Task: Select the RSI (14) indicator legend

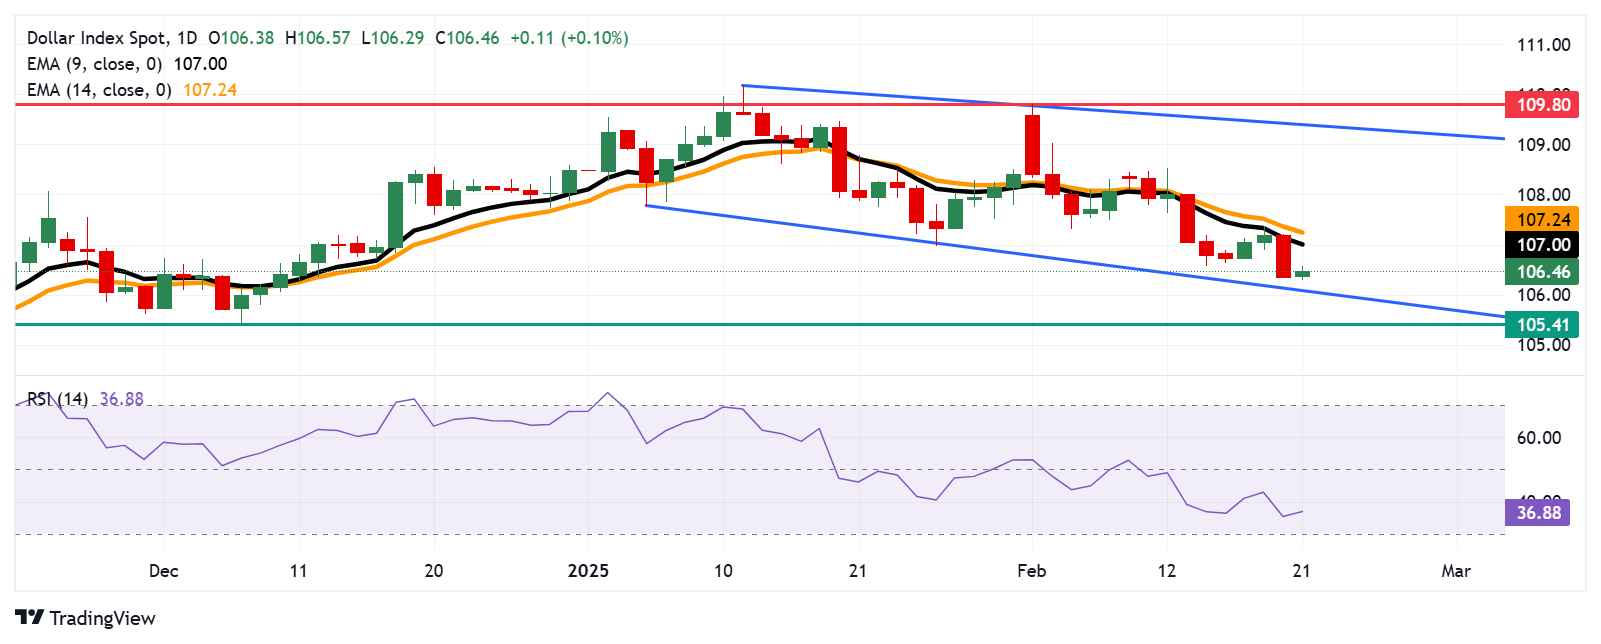Action: click(57, 399)
